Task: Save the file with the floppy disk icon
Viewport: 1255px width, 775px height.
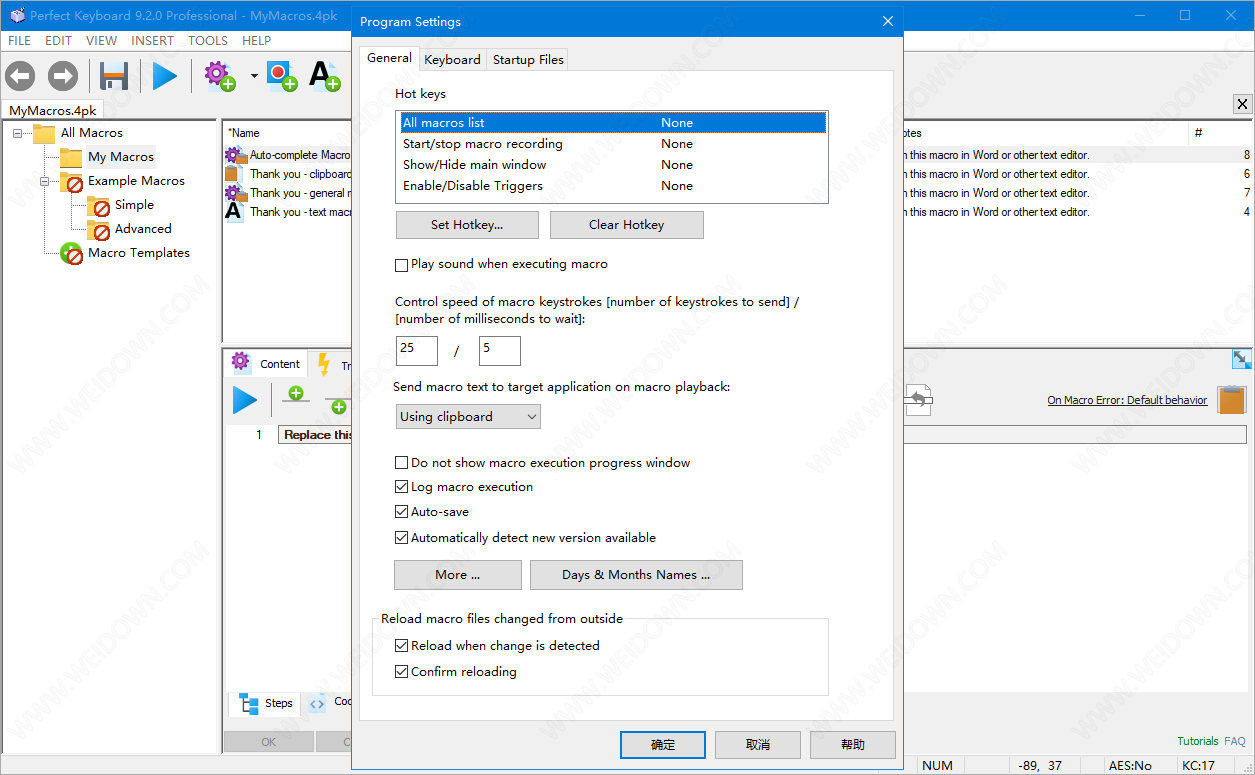Action: [x=114, y=76]
